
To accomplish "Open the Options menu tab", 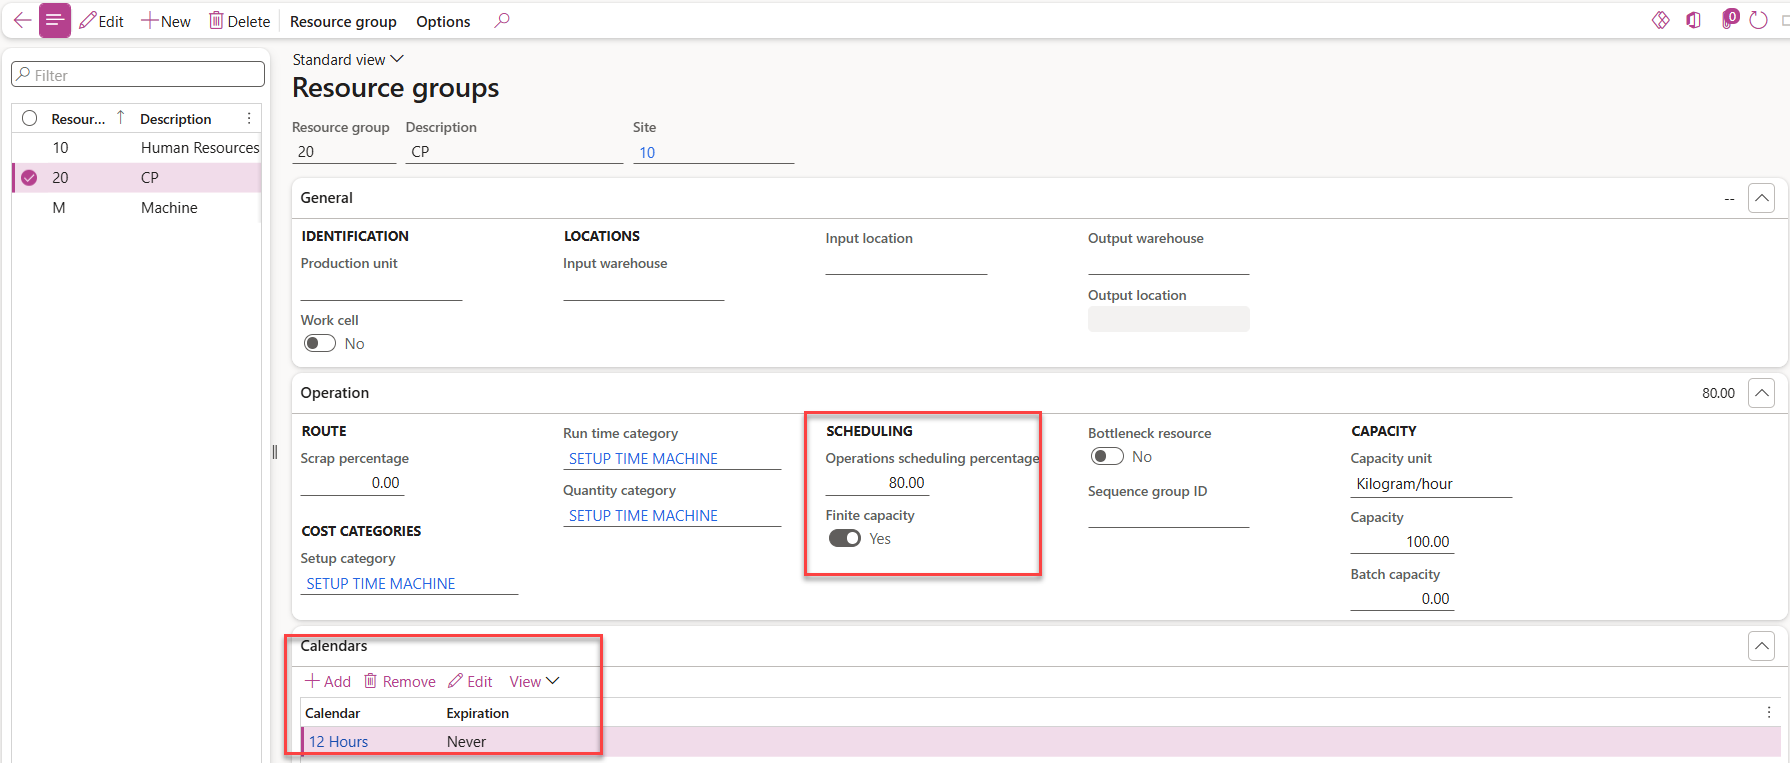I will [x=443, y=21].
